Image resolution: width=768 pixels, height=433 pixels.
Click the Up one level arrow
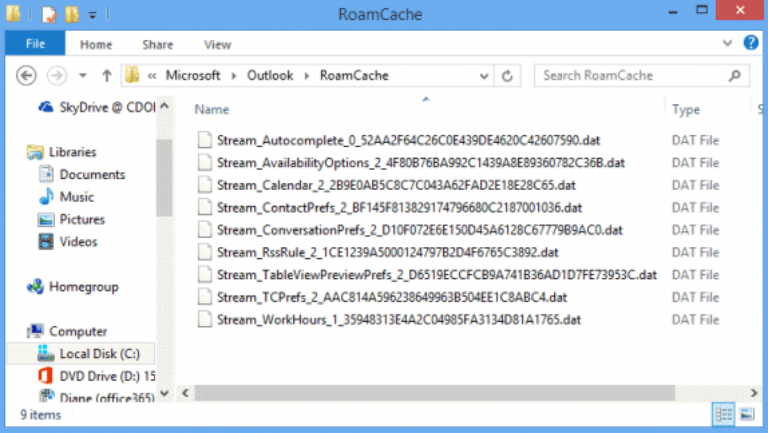click(107, 76)
